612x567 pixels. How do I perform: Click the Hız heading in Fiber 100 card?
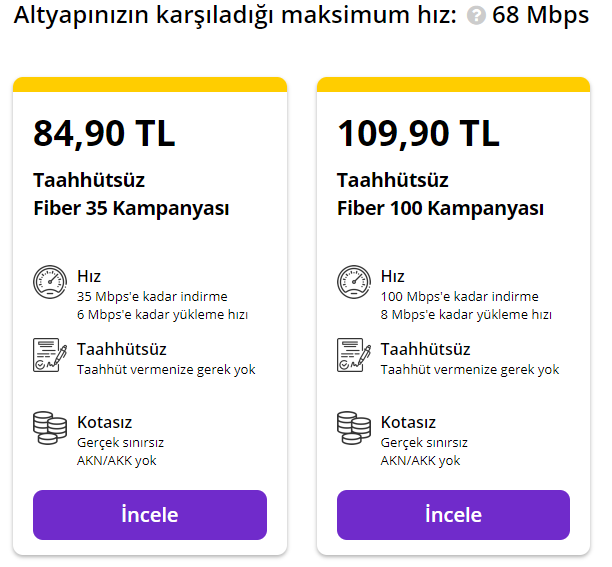[x=393, y=276]
